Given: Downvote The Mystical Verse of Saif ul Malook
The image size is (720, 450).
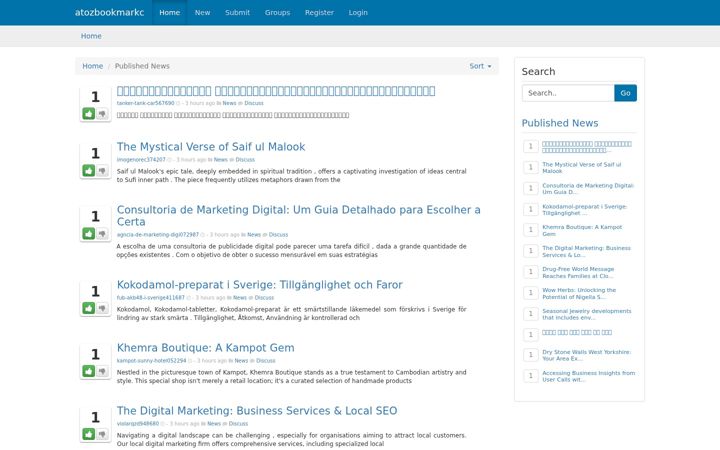Looking at the screenshot, I should pyautogui.click(x=102, y=170).
